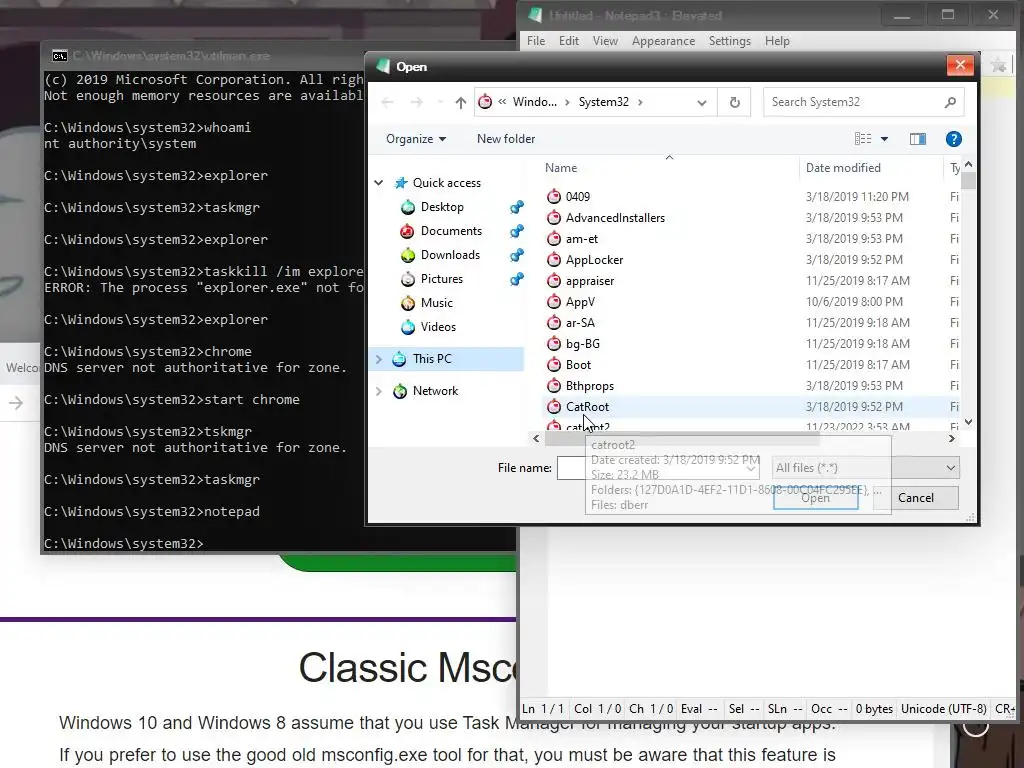The image size is (1024, 768).
Task: Click the Documents icon in Quick access
Action: tap(408, 231)
